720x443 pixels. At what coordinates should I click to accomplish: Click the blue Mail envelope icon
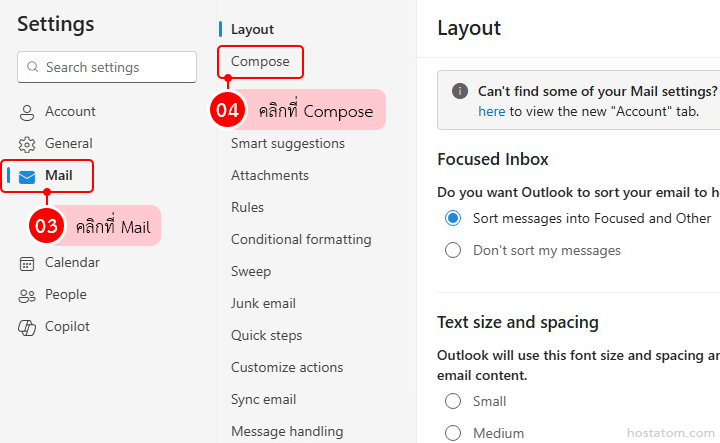click(x=27, y=177)
